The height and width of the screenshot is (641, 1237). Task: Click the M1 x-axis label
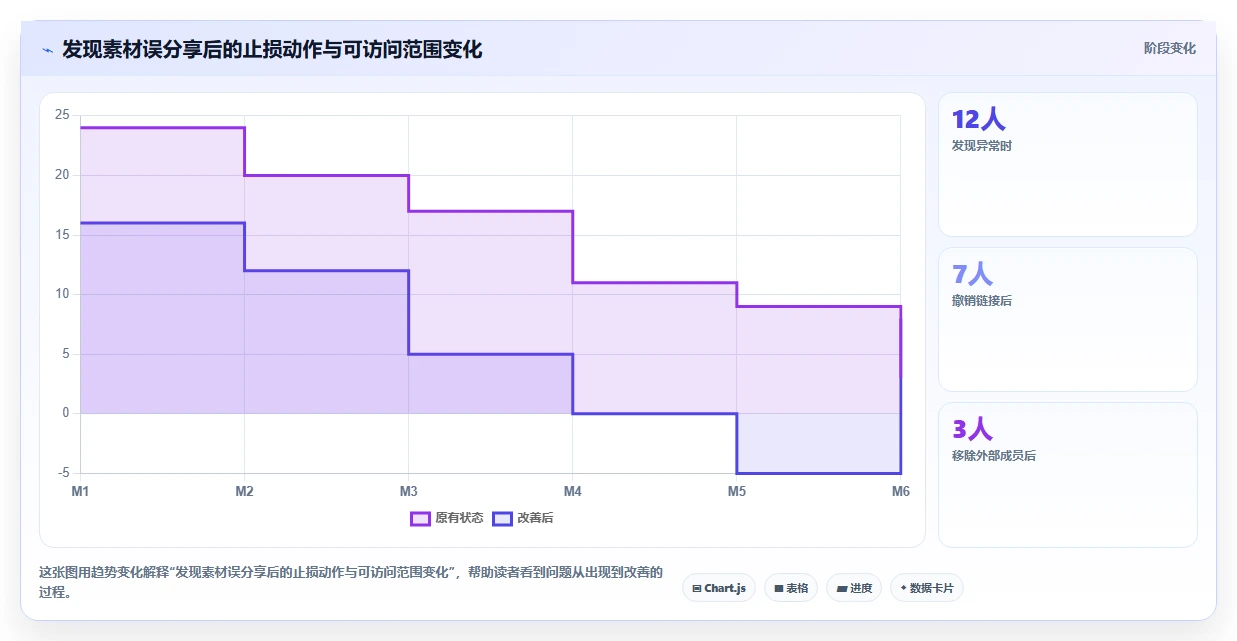click(x=80, y=491)
